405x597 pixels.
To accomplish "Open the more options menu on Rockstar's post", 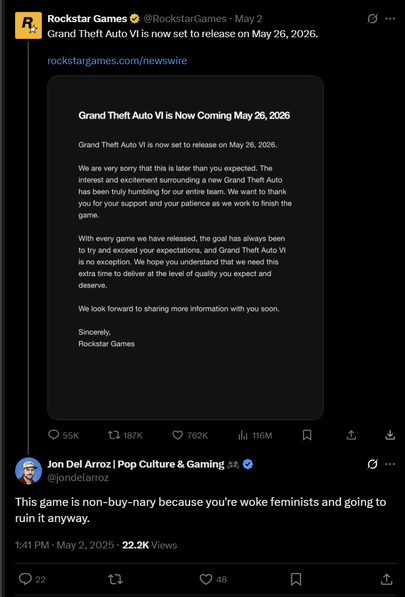I will point(390,19).
